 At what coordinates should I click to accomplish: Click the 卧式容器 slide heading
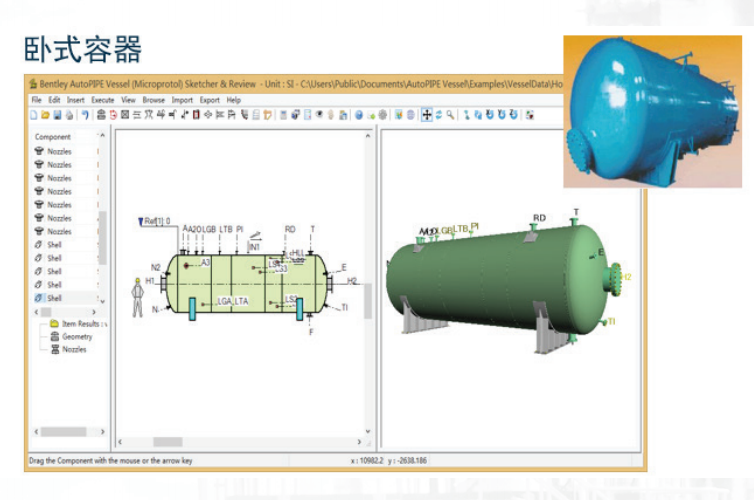[83, 49]
